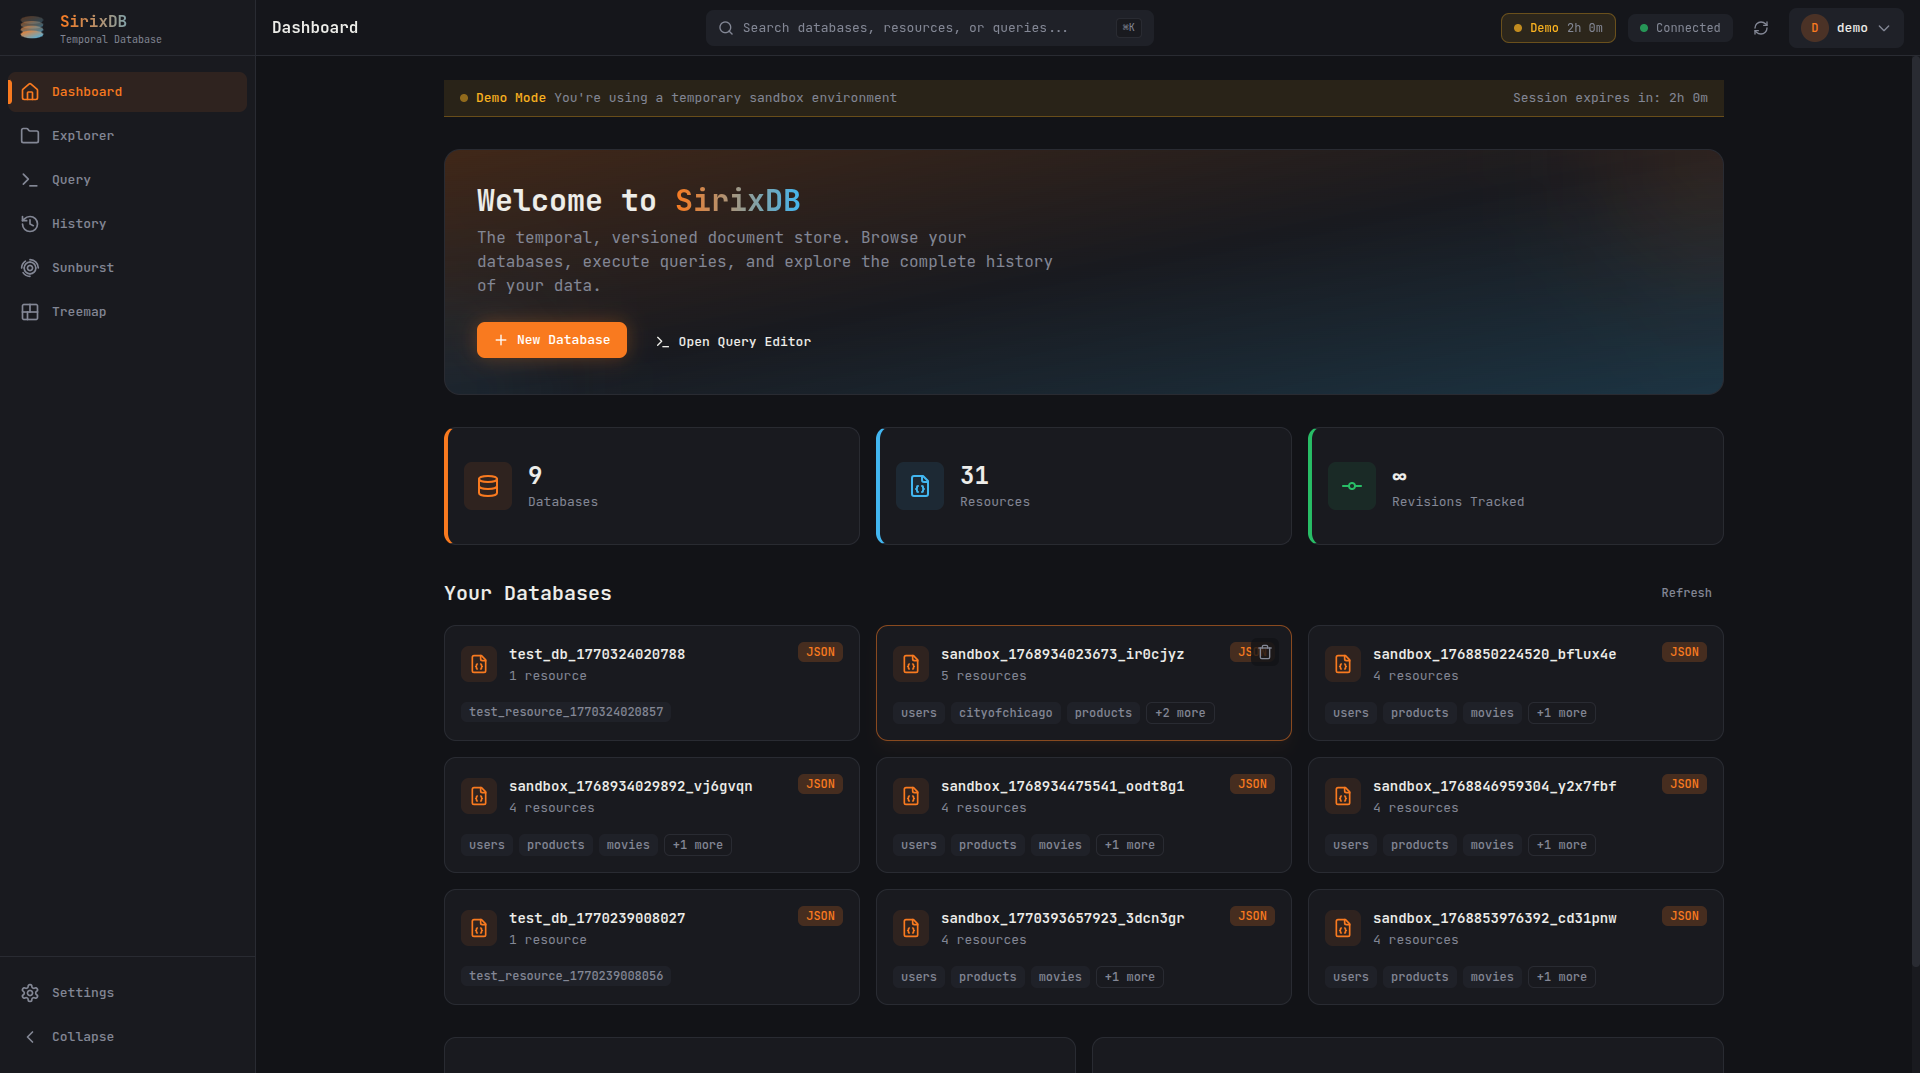
Task: Click the refresh icon near the user menu
Action: click(x=1761, y=28)
